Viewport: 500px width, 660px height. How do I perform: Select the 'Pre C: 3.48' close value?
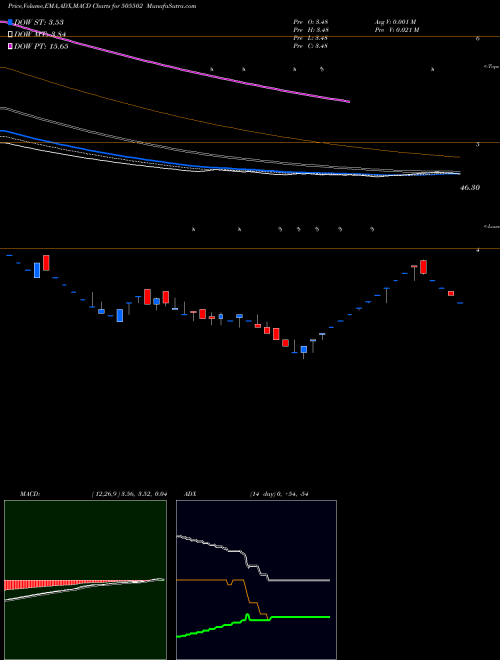coord(311,46)
